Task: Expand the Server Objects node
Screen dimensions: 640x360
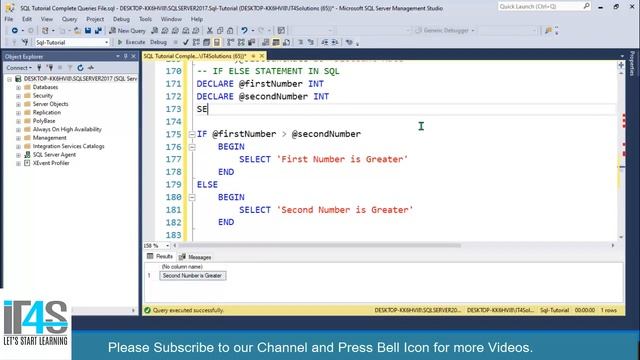Action: point(18,104)
